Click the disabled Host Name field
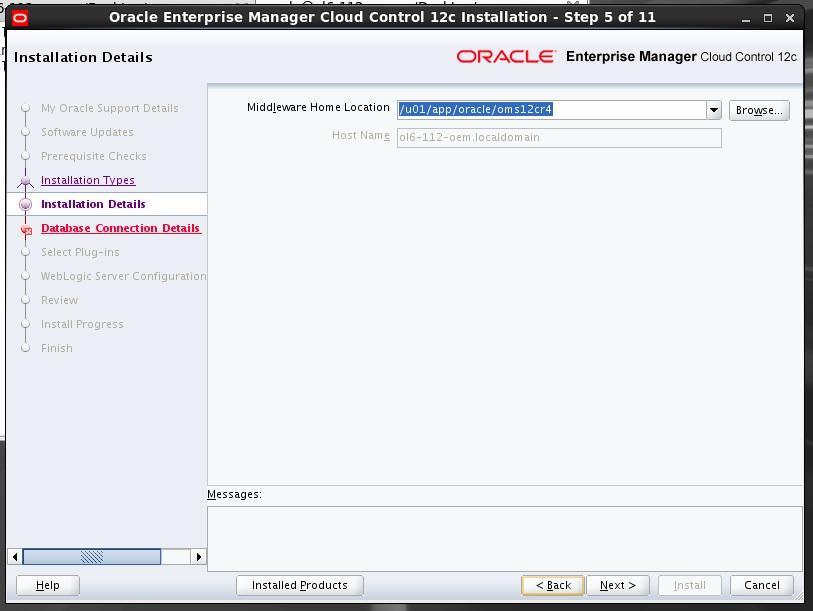 coord(559,138)
